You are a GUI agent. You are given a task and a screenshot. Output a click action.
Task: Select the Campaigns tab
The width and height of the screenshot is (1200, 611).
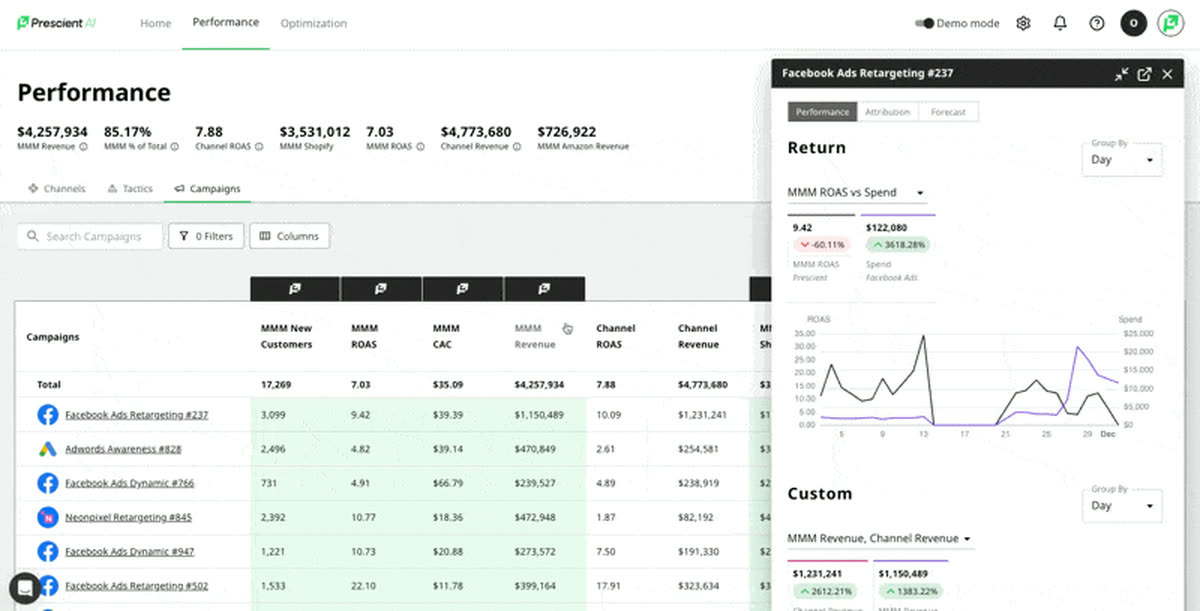point(207,188)
